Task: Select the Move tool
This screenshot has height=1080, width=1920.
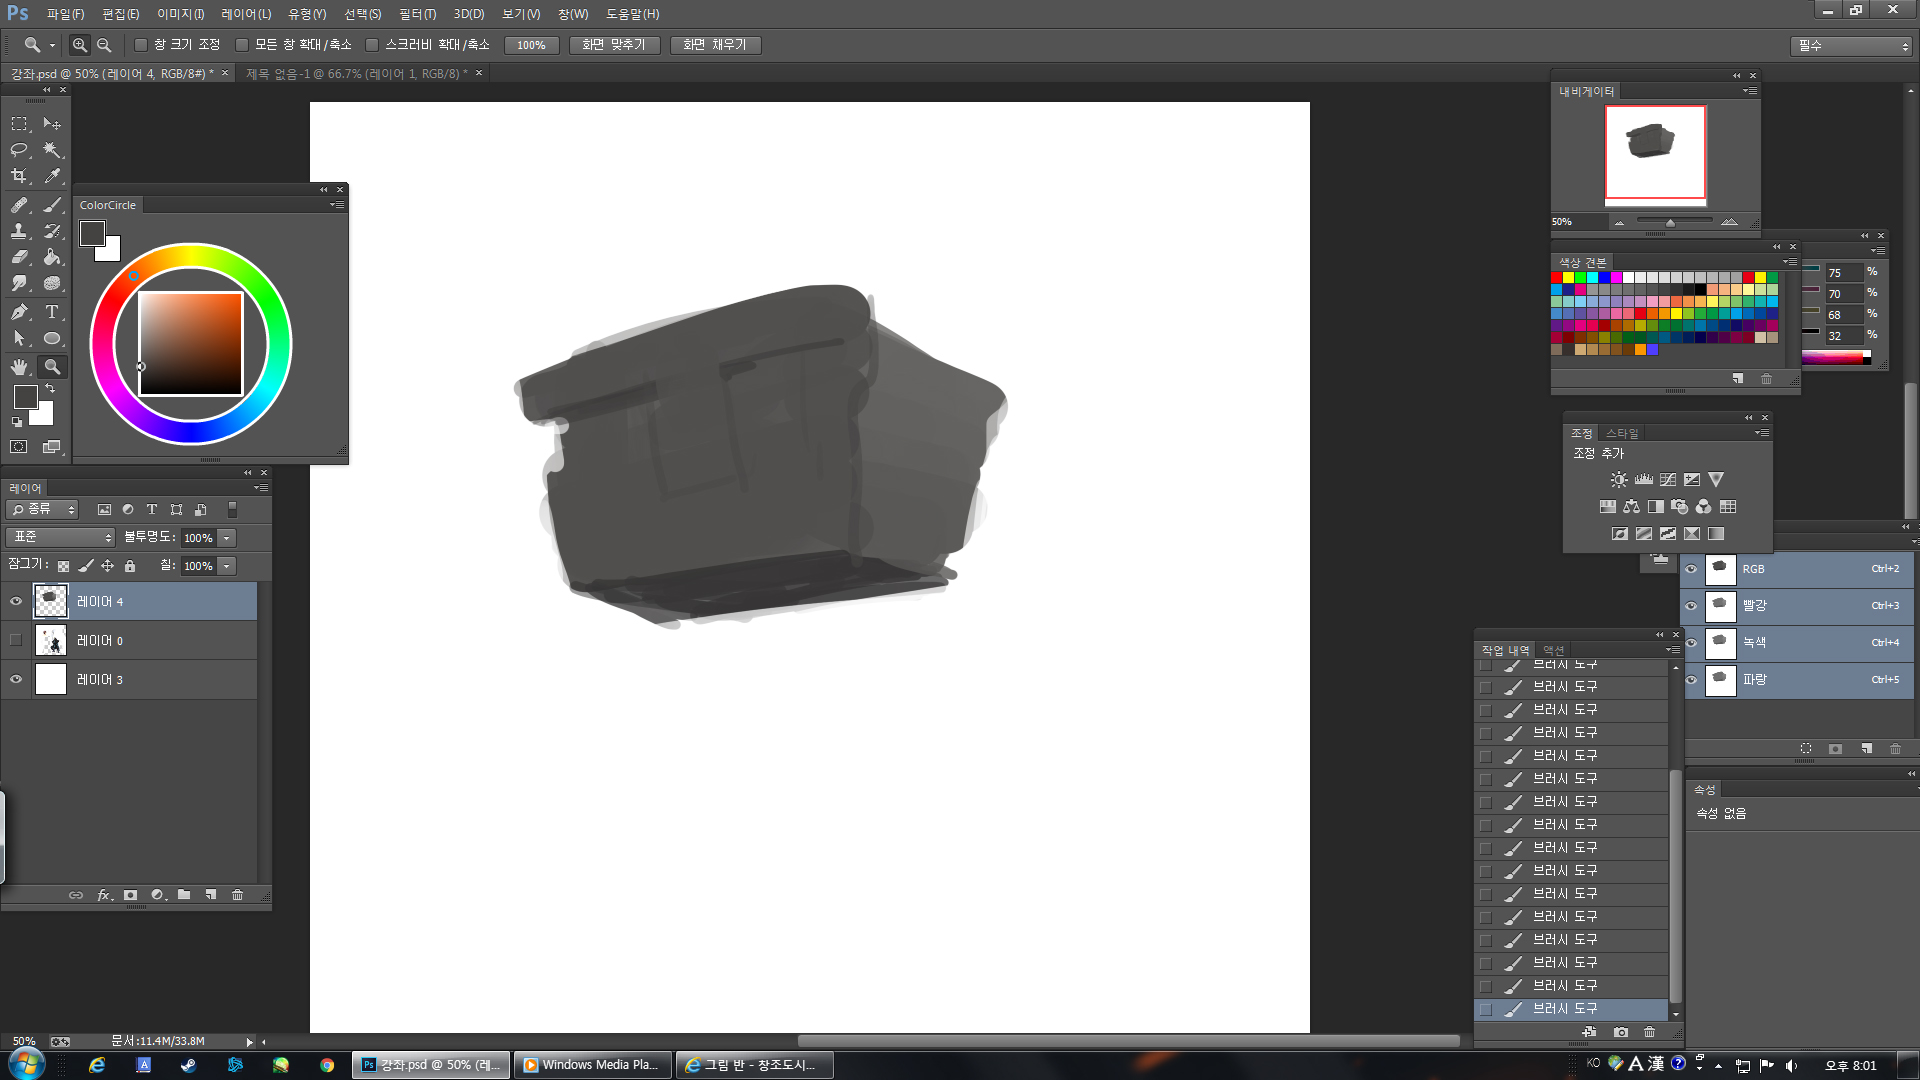Action: point(52,124)
